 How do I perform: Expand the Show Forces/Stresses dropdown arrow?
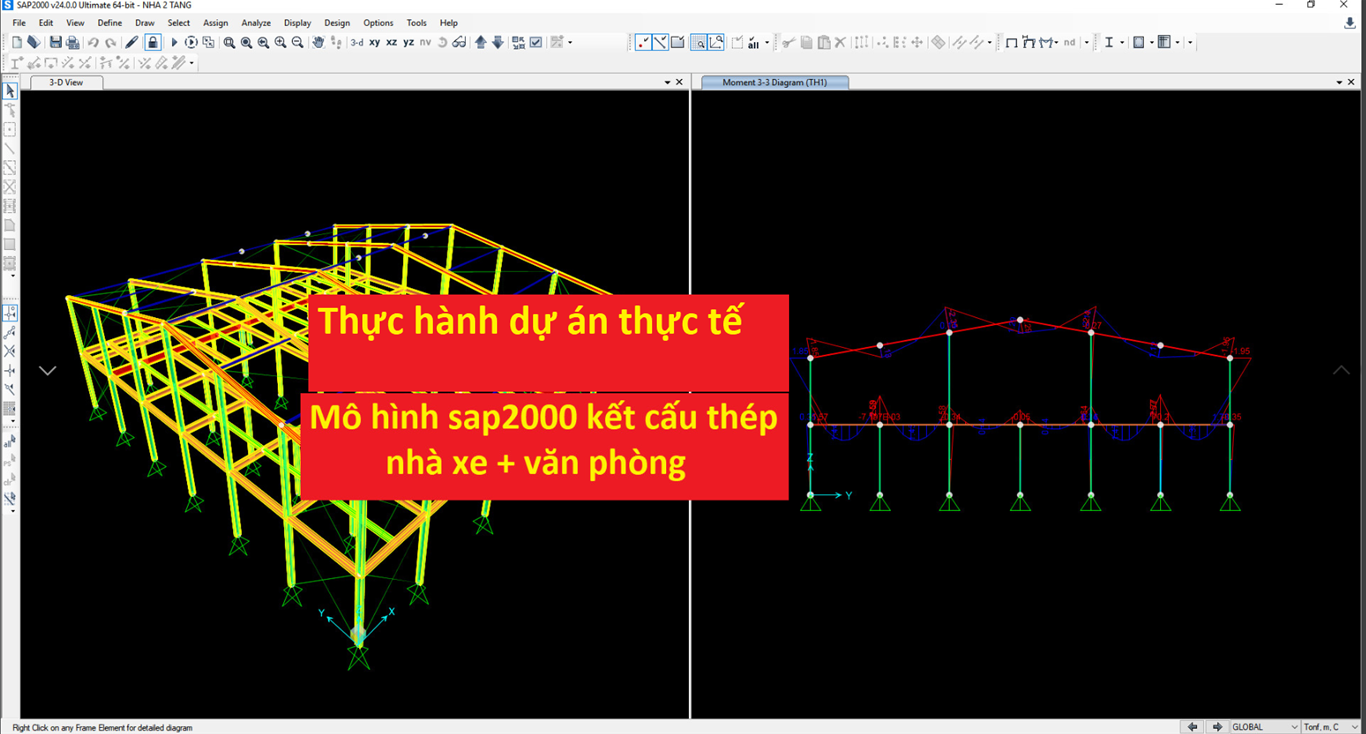click(1055, 42)
